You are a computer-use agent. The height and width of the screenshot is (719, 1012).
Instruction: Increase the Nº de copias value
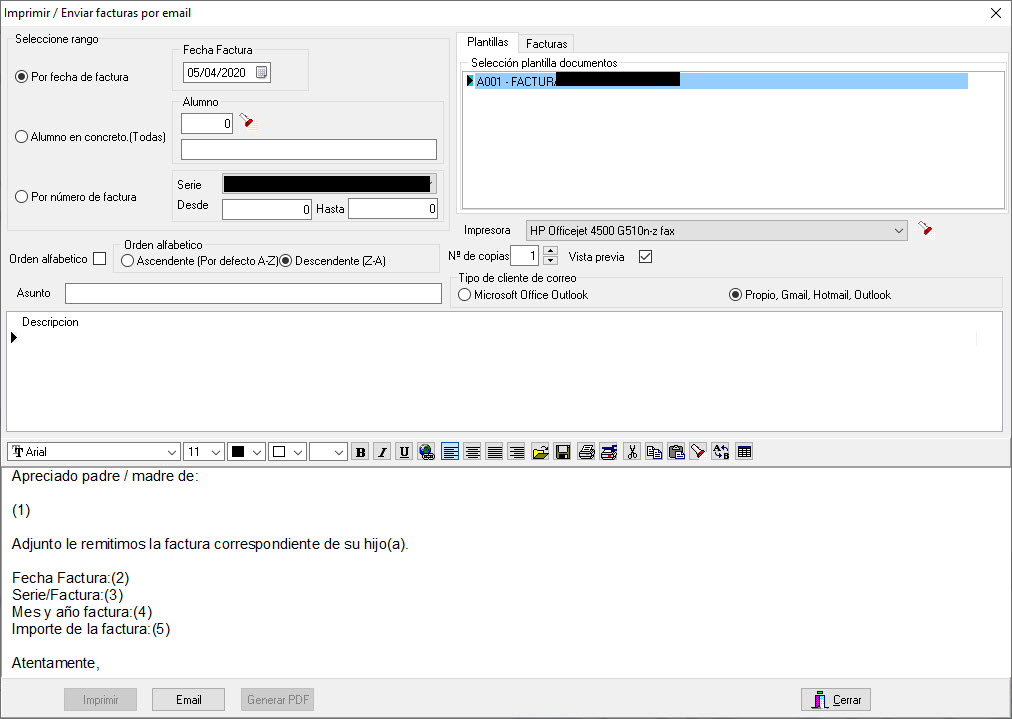[x=551, y=251]
